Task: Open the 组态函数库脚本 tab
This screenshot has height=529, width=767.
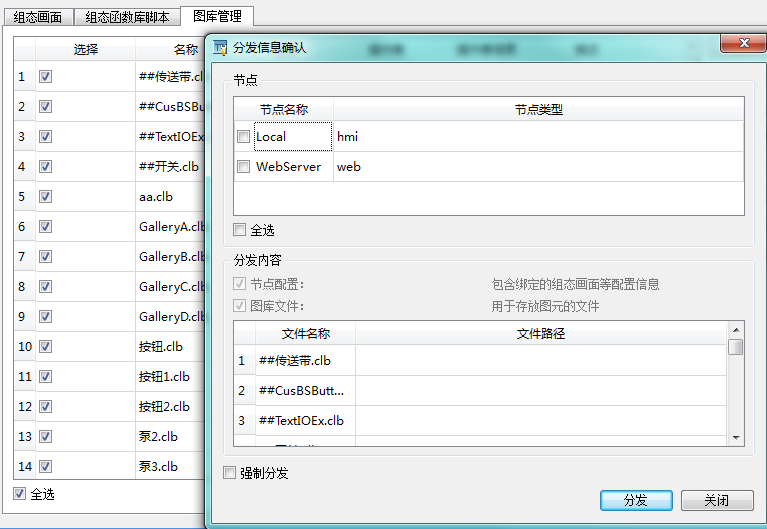Action: [x=127, y=17]
